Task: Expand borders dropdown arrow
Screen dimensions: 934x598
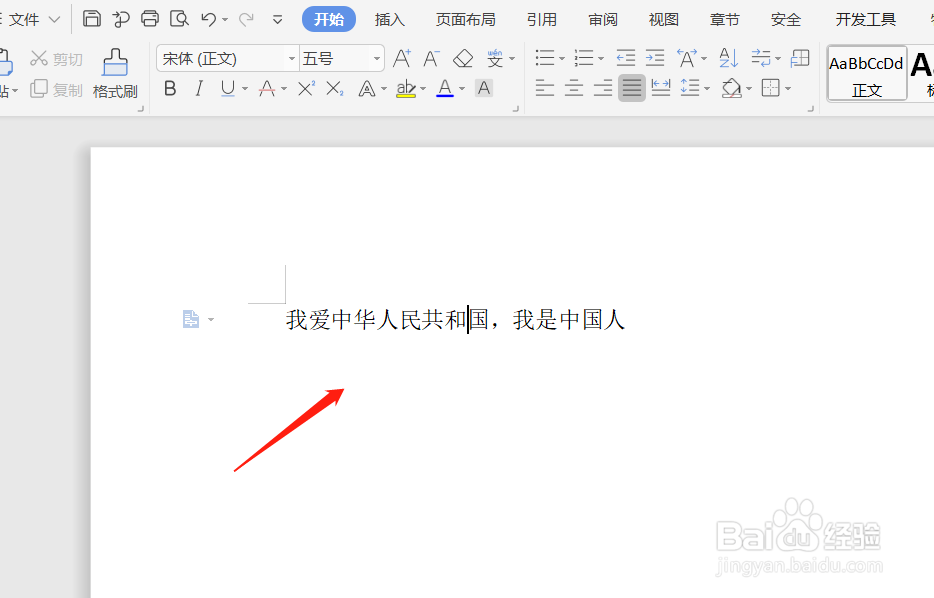Action: (788, 89)
